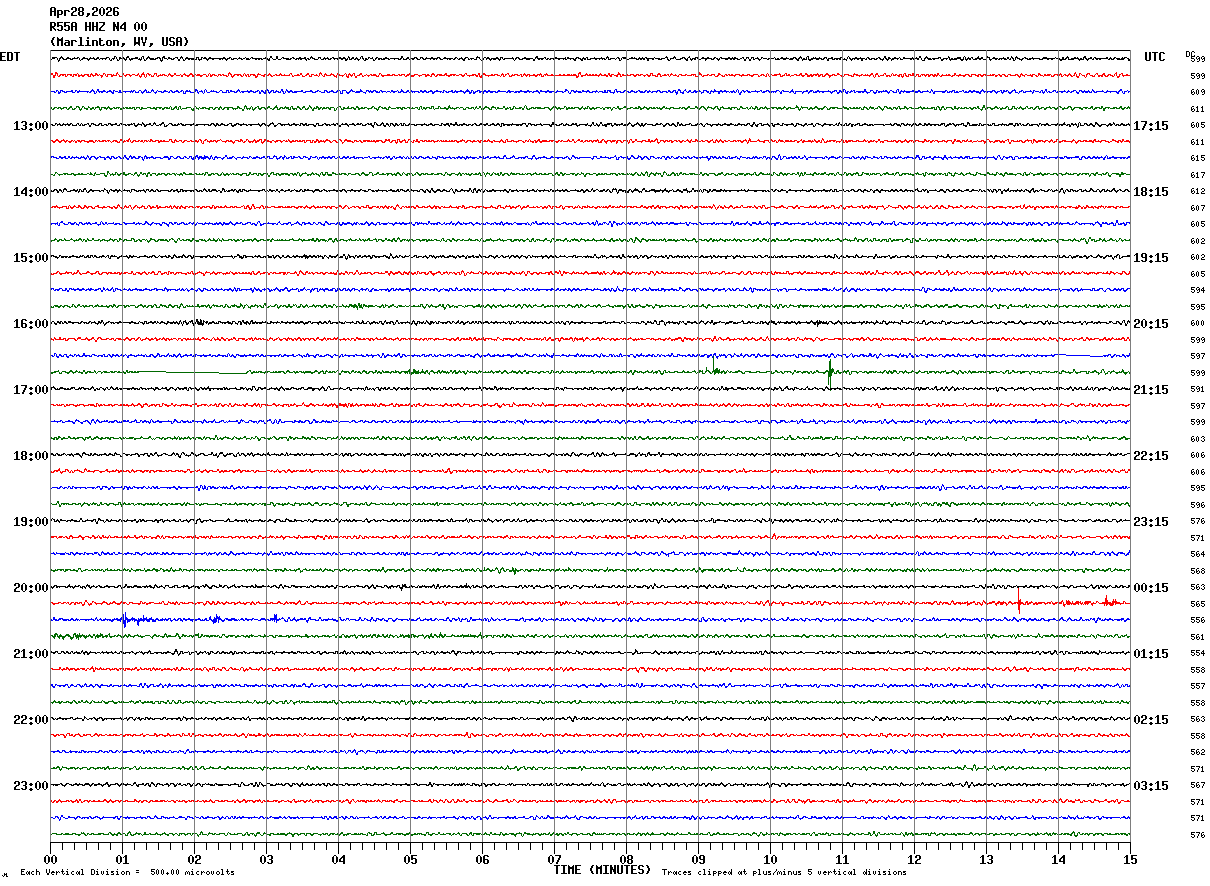Viewport: 1210px width, 886px height.
Task: Click the large green spike near minute 11
Action: [x=830, y=373]
